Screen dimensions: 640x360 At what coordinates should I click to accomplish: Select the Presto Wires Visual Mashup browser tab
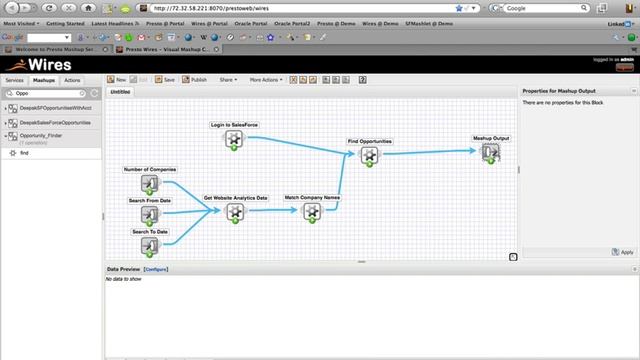pyautogui.click(x=167, y=49)
